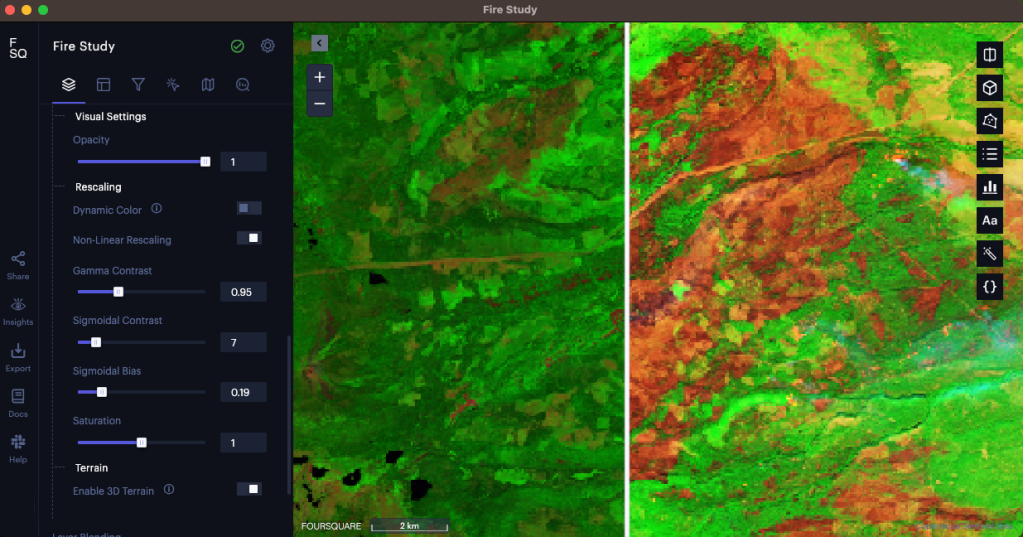This screenshot has height=537, width=1023.
Task: Open map settings gear icon
Action: [x=267, y=46]
